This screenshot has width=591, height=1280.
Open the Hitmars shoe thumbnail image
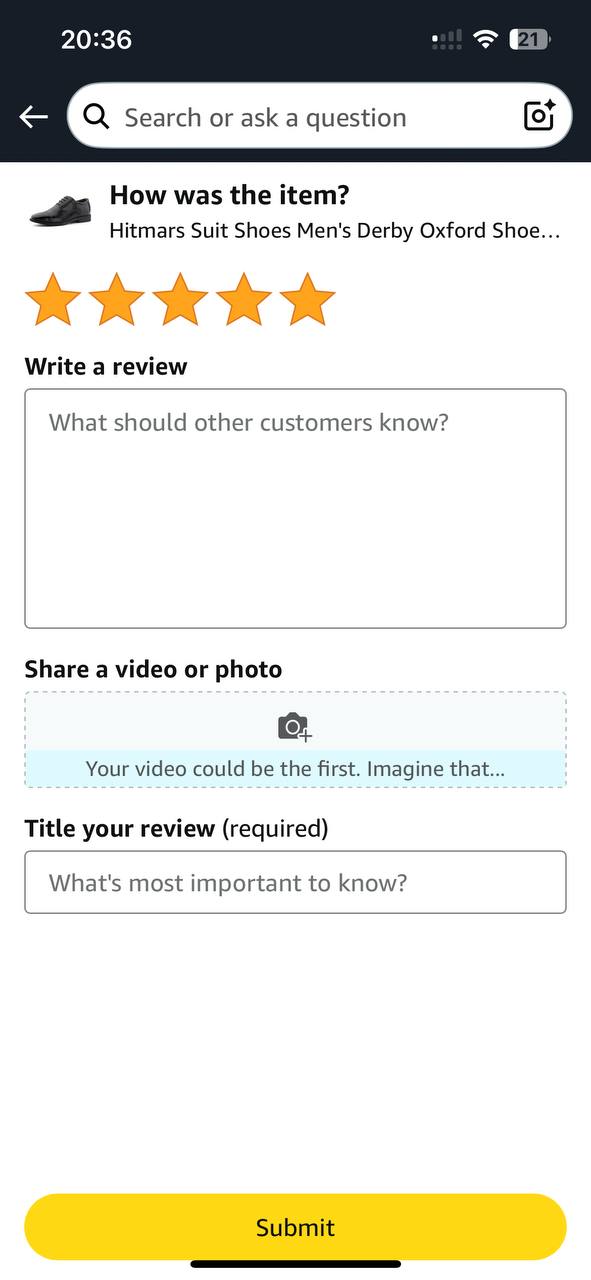60,210
